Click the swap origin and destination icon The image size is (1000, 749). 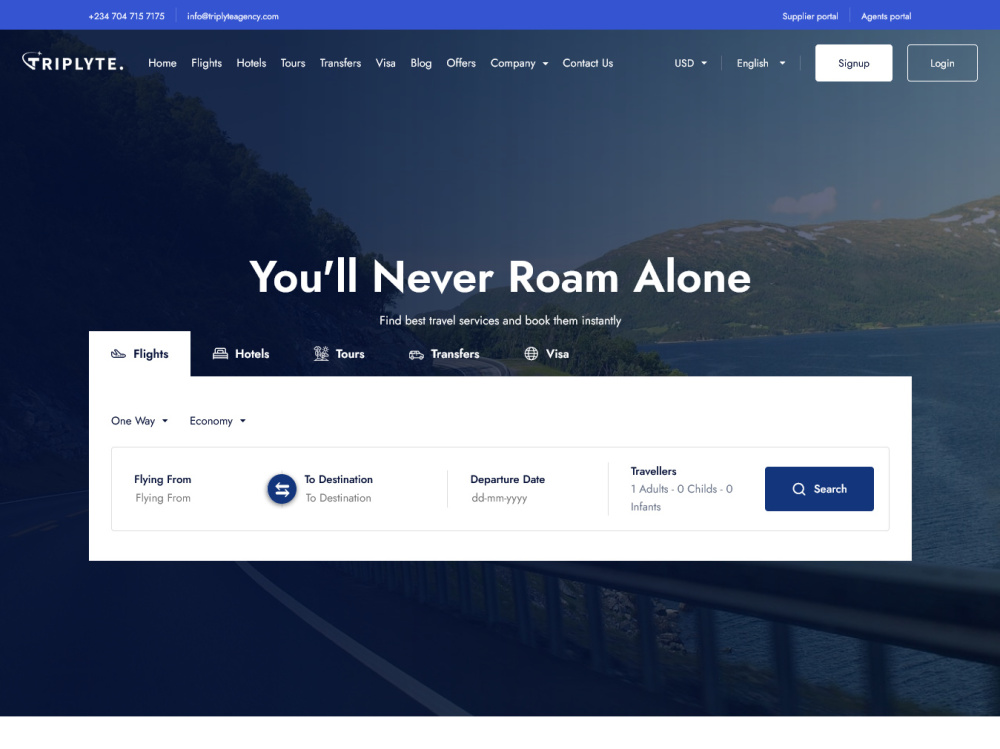point(282,489)
